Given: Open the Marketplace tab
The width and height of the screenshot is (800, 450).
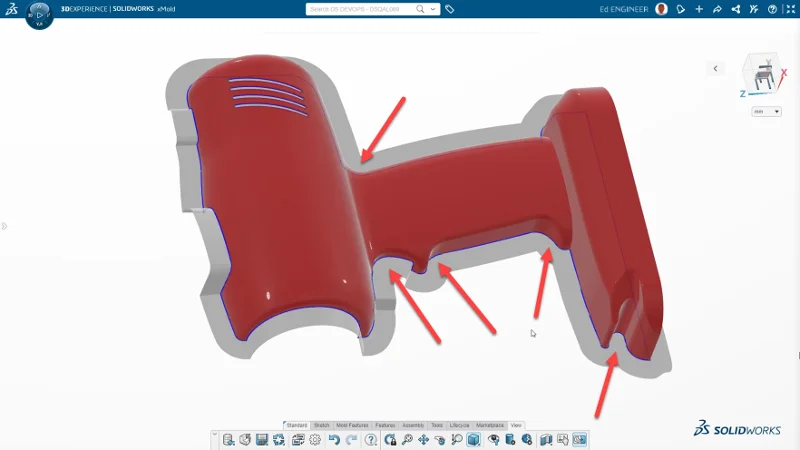Looking at the screenshot, I should point(490,425).
